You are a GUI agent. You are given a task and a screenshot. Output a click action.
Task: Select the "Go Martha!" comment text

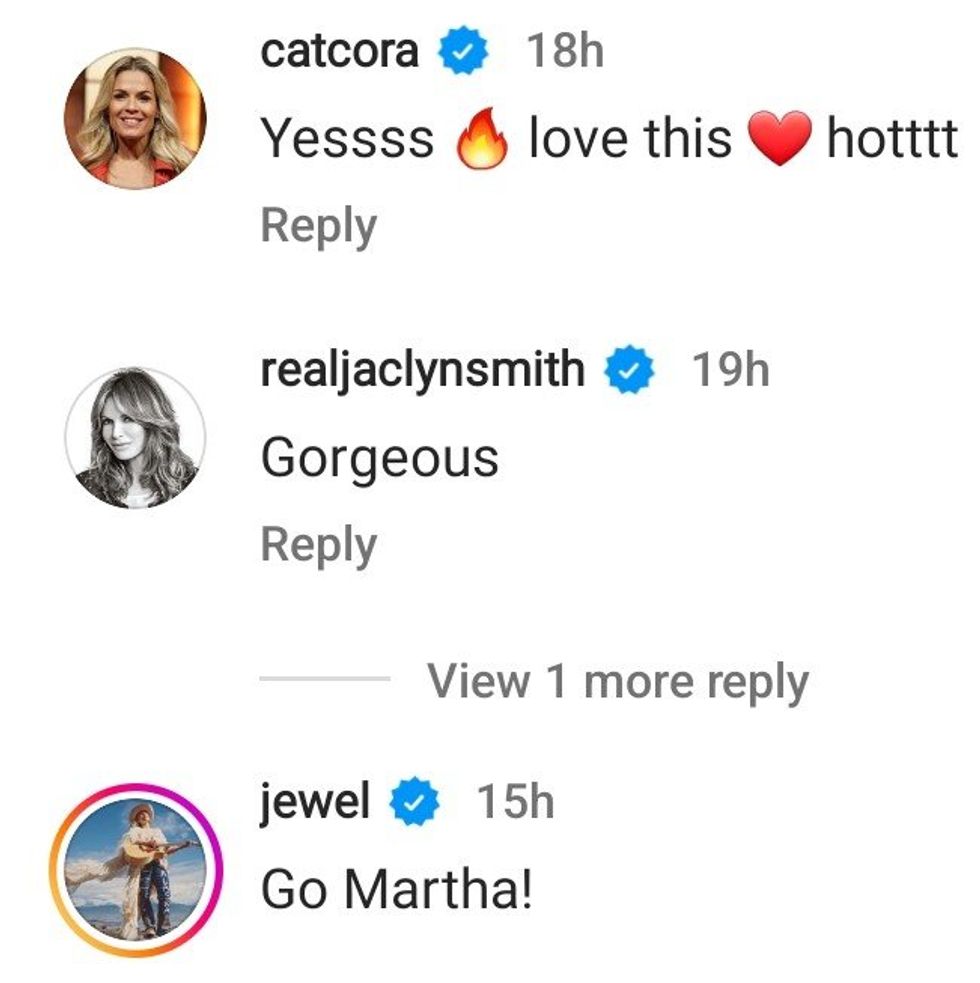pyautogui.click(x=396, y=890)
